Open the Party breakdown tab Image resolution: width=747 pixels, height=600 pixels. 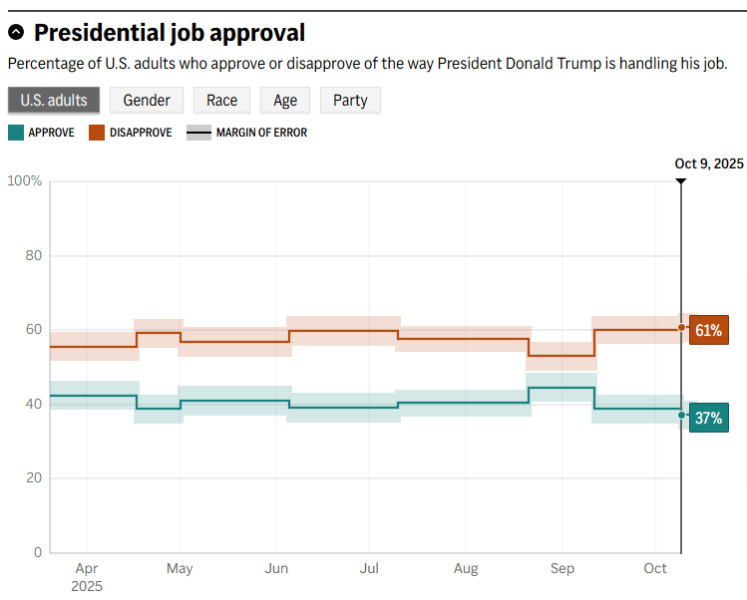pyautogui.click(x=350, y=100)
